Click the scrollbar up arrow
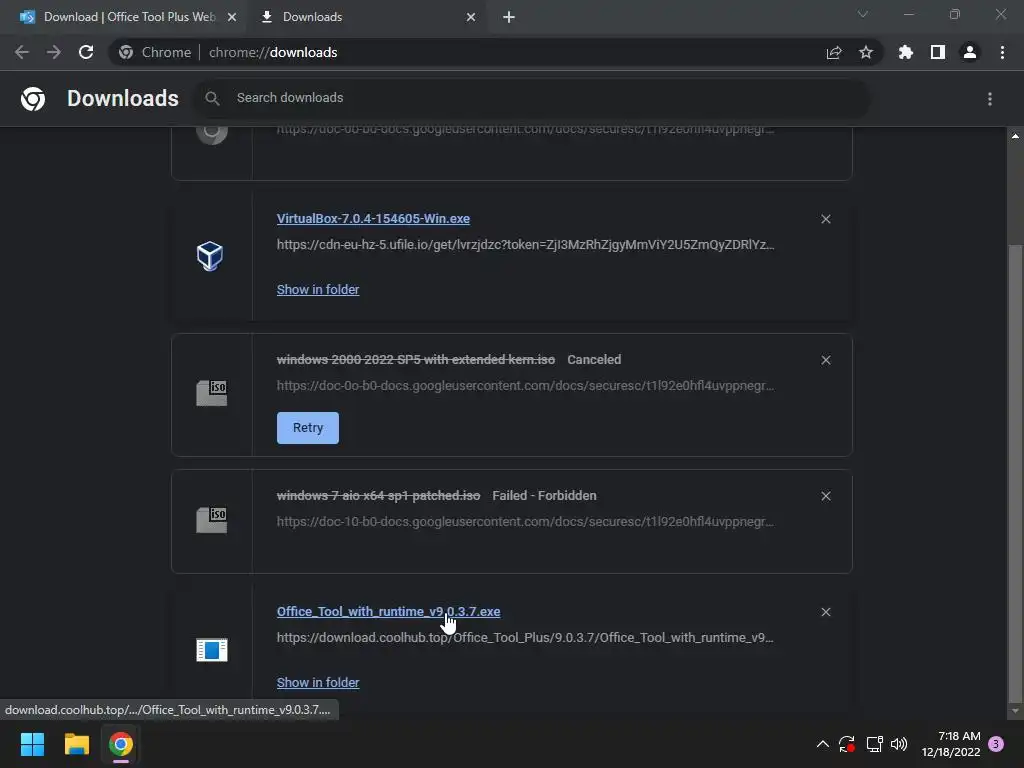This screenshot has width=1024, height=768. (1015, 136)
